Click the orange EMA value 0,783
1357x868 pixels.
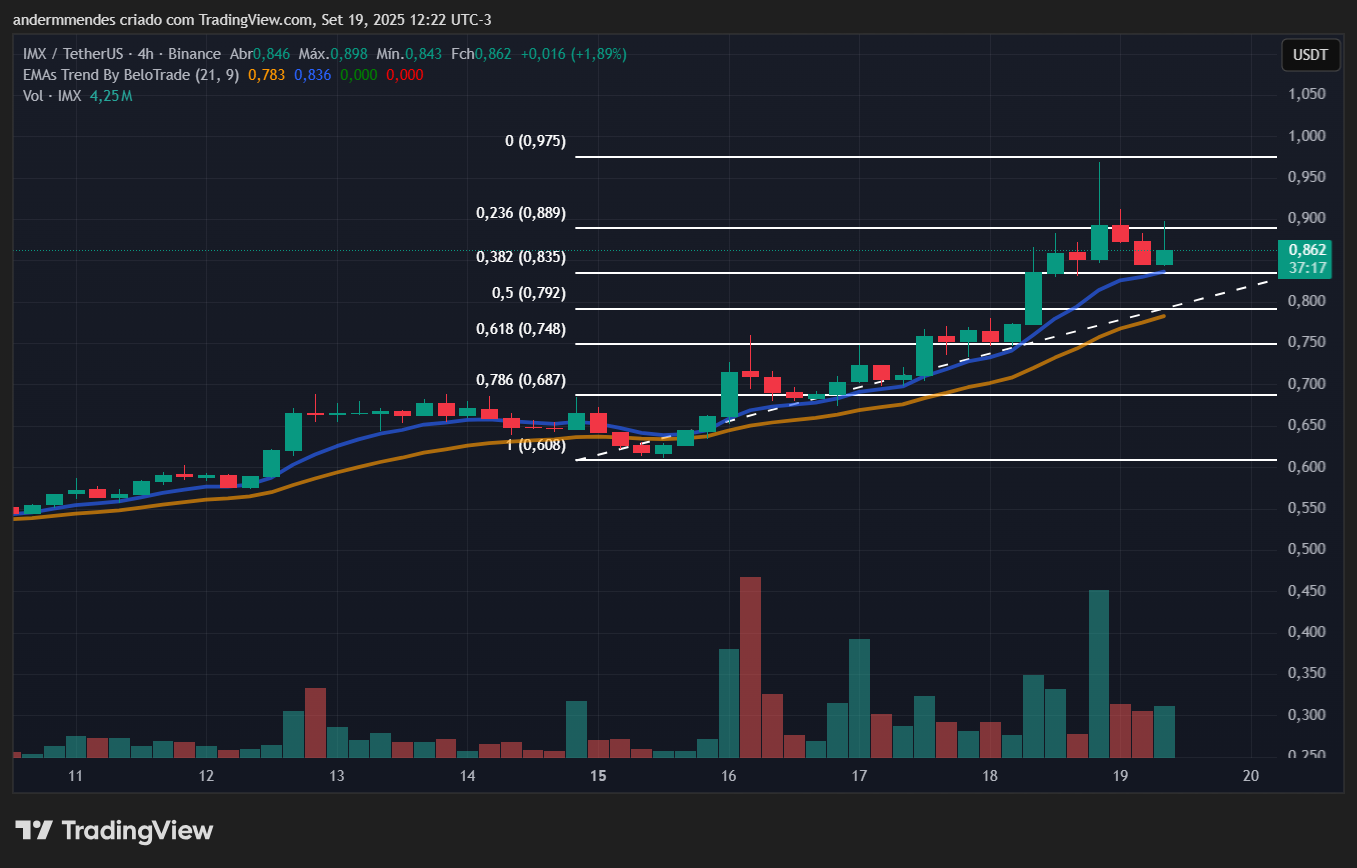point(267,75)
